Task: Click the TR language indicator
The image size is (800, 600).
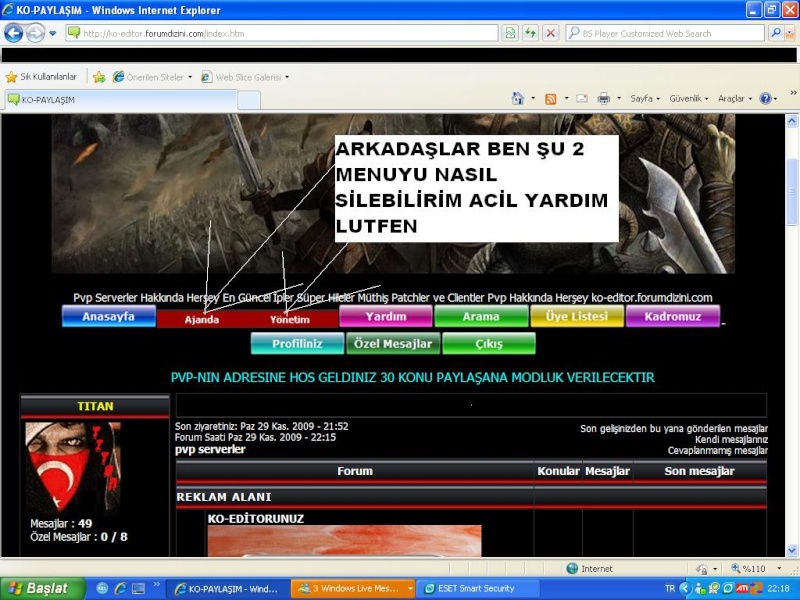Action: pos(670,589)
